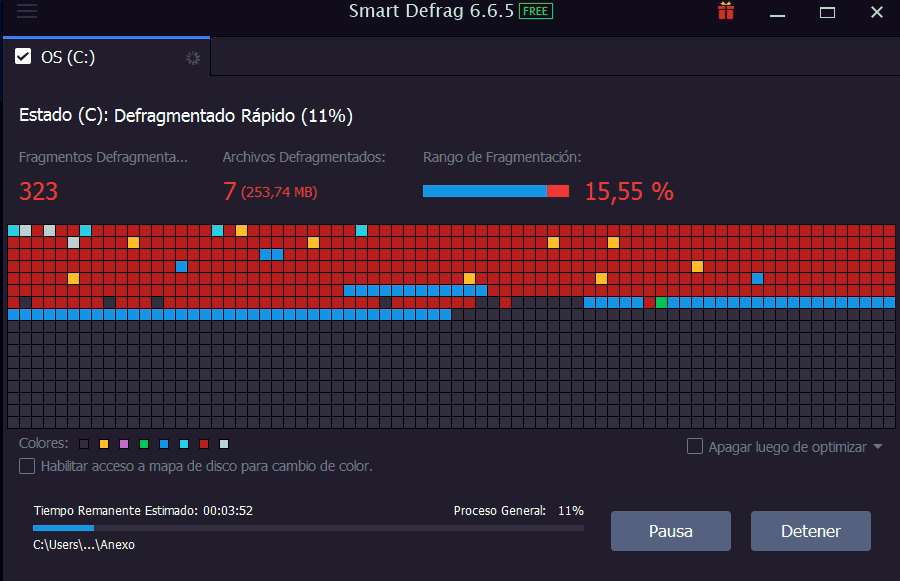Click the Archivos Defragmentados label
This screenshot has height=581, width=900.
point(304,157)
